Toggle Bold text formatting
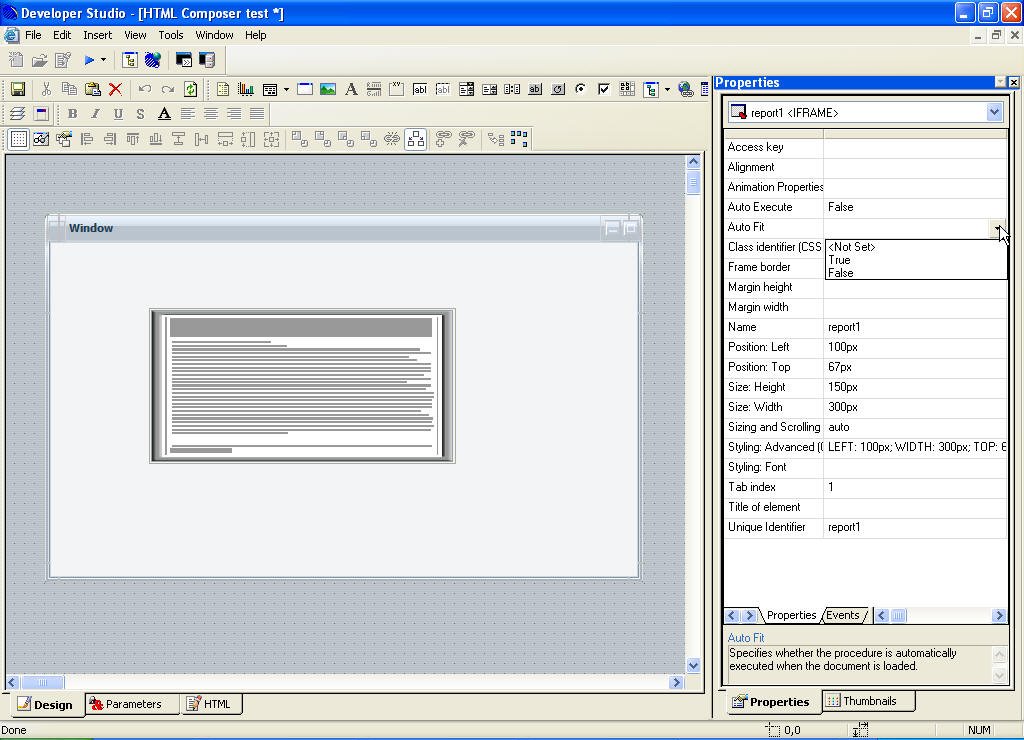Viewport: 1024px width, 740px height. point(72,114)
